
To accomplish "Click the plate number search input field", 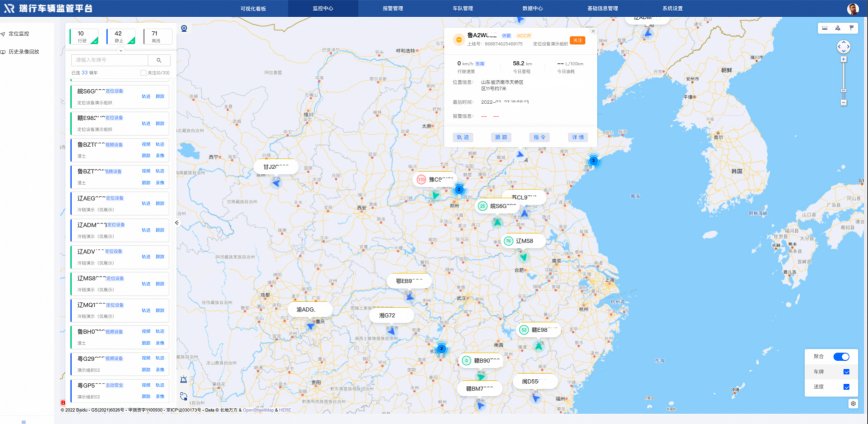I will click(110, 60).
